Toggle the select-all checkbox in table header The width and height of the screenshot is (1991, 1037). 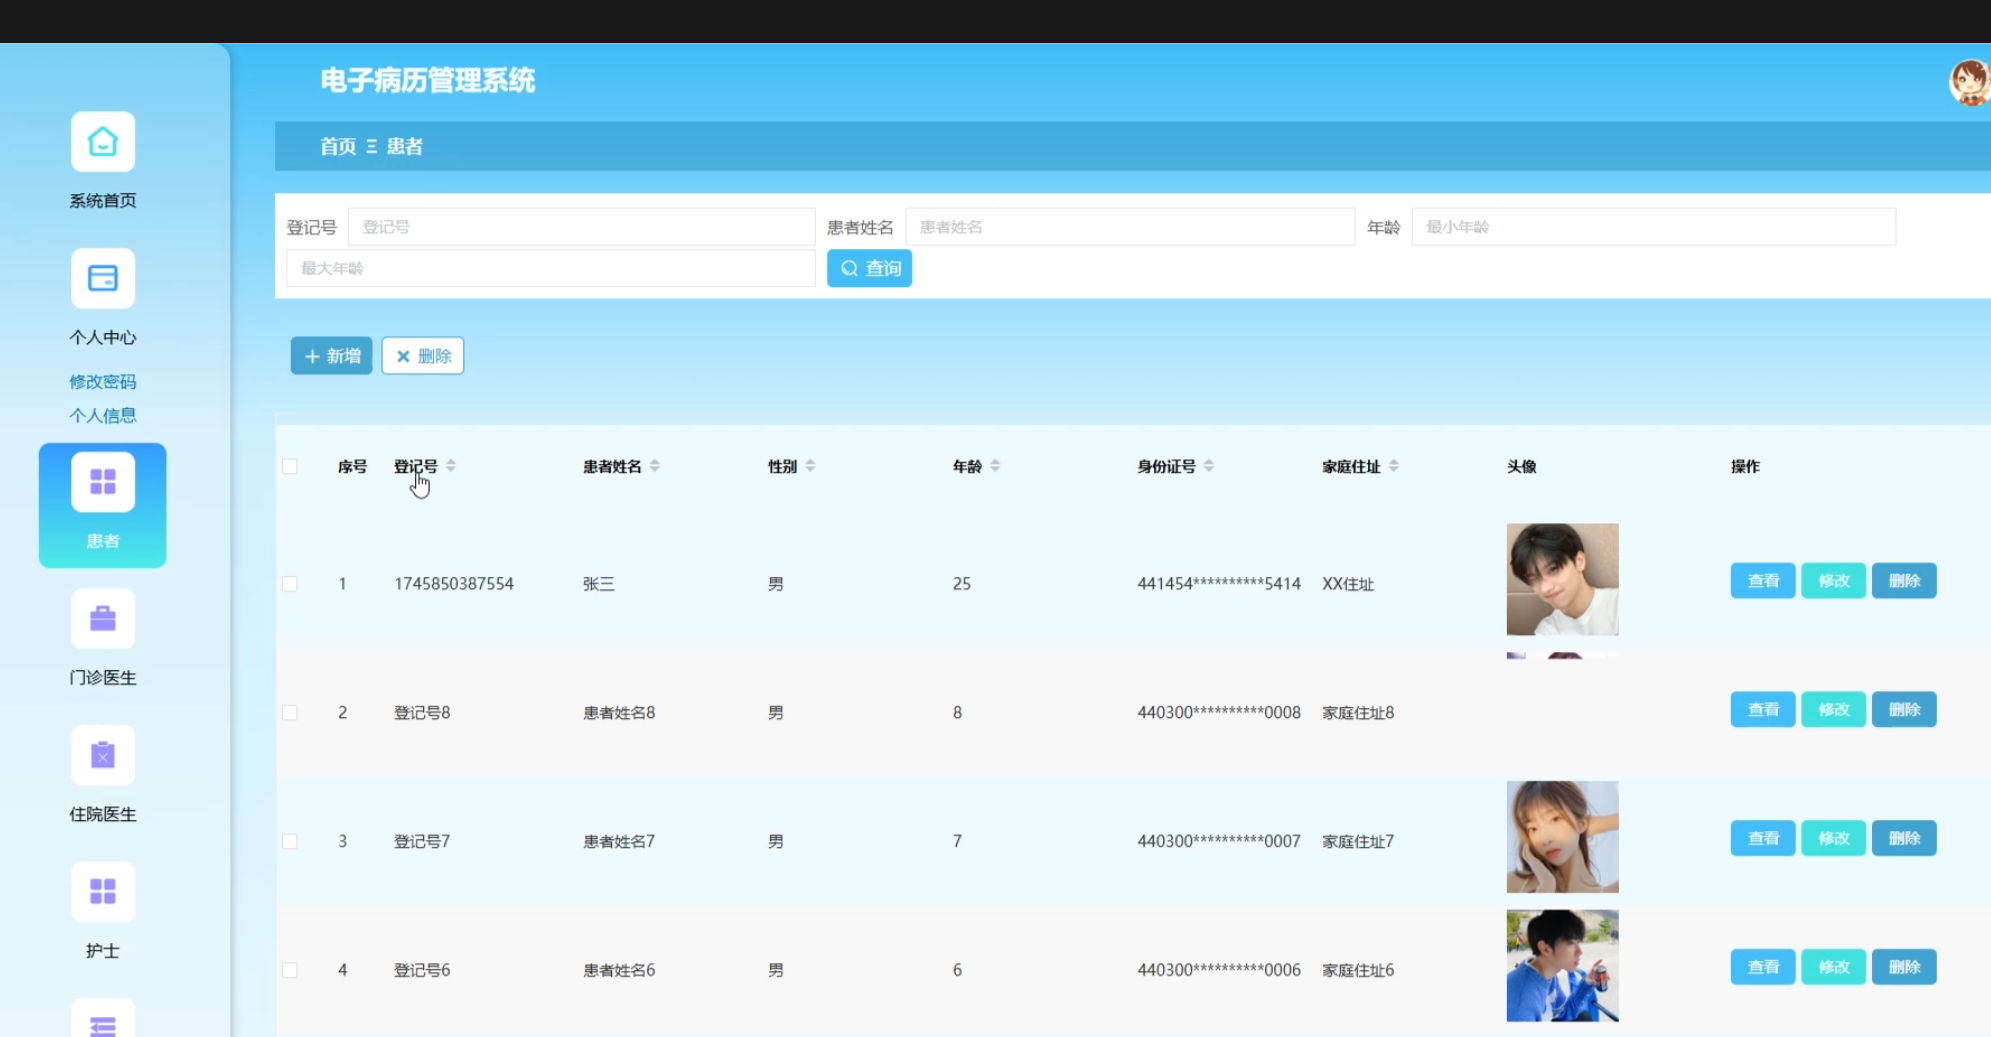click(290, 466)
